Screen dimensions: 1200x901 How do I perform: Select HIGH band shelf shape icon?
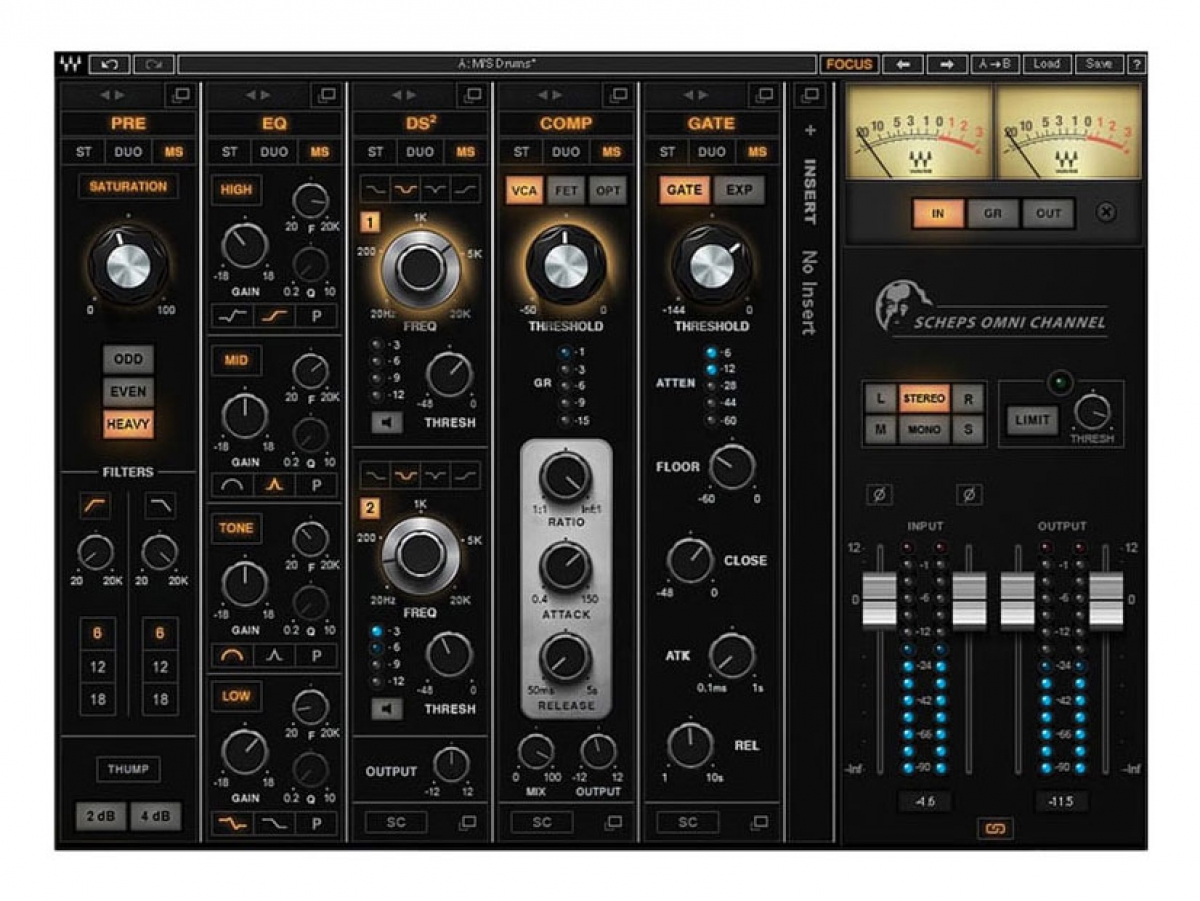point(274,316)
